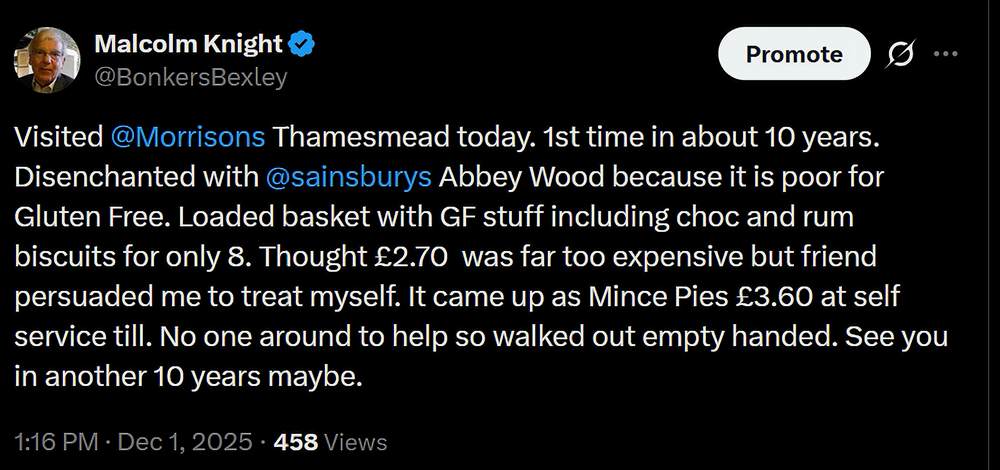Viewport: 1000px width, 470px height.
Task: Open Malcolm Knight's profile avatar
Action: [x=46, y=60]
